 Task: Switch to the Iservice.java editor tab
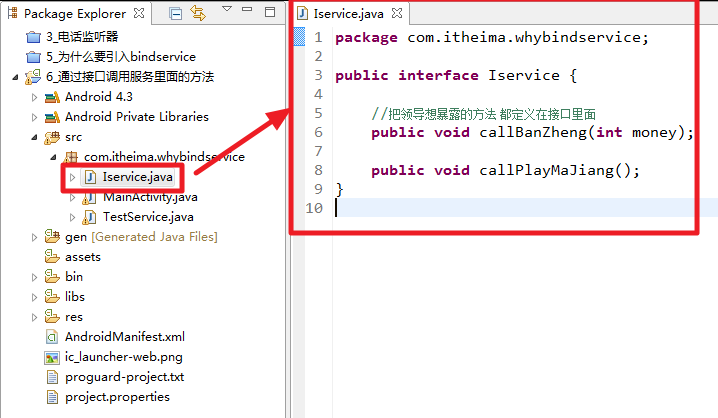pos(348,14)
